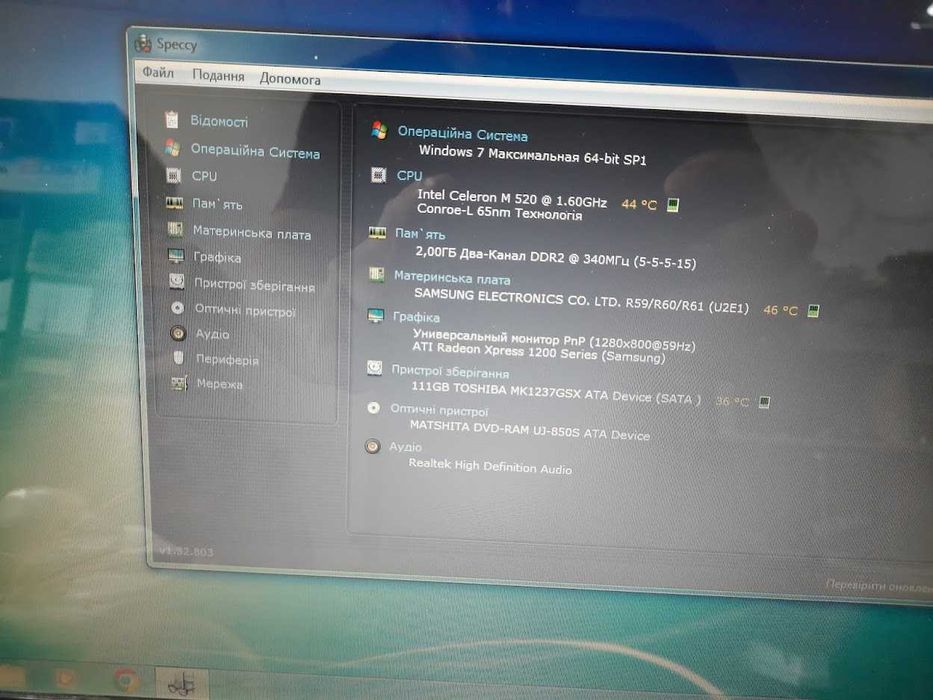Click the speaker icon in summary panel
This screenshot has width=933, height=700.
click(x=372, y=446)
